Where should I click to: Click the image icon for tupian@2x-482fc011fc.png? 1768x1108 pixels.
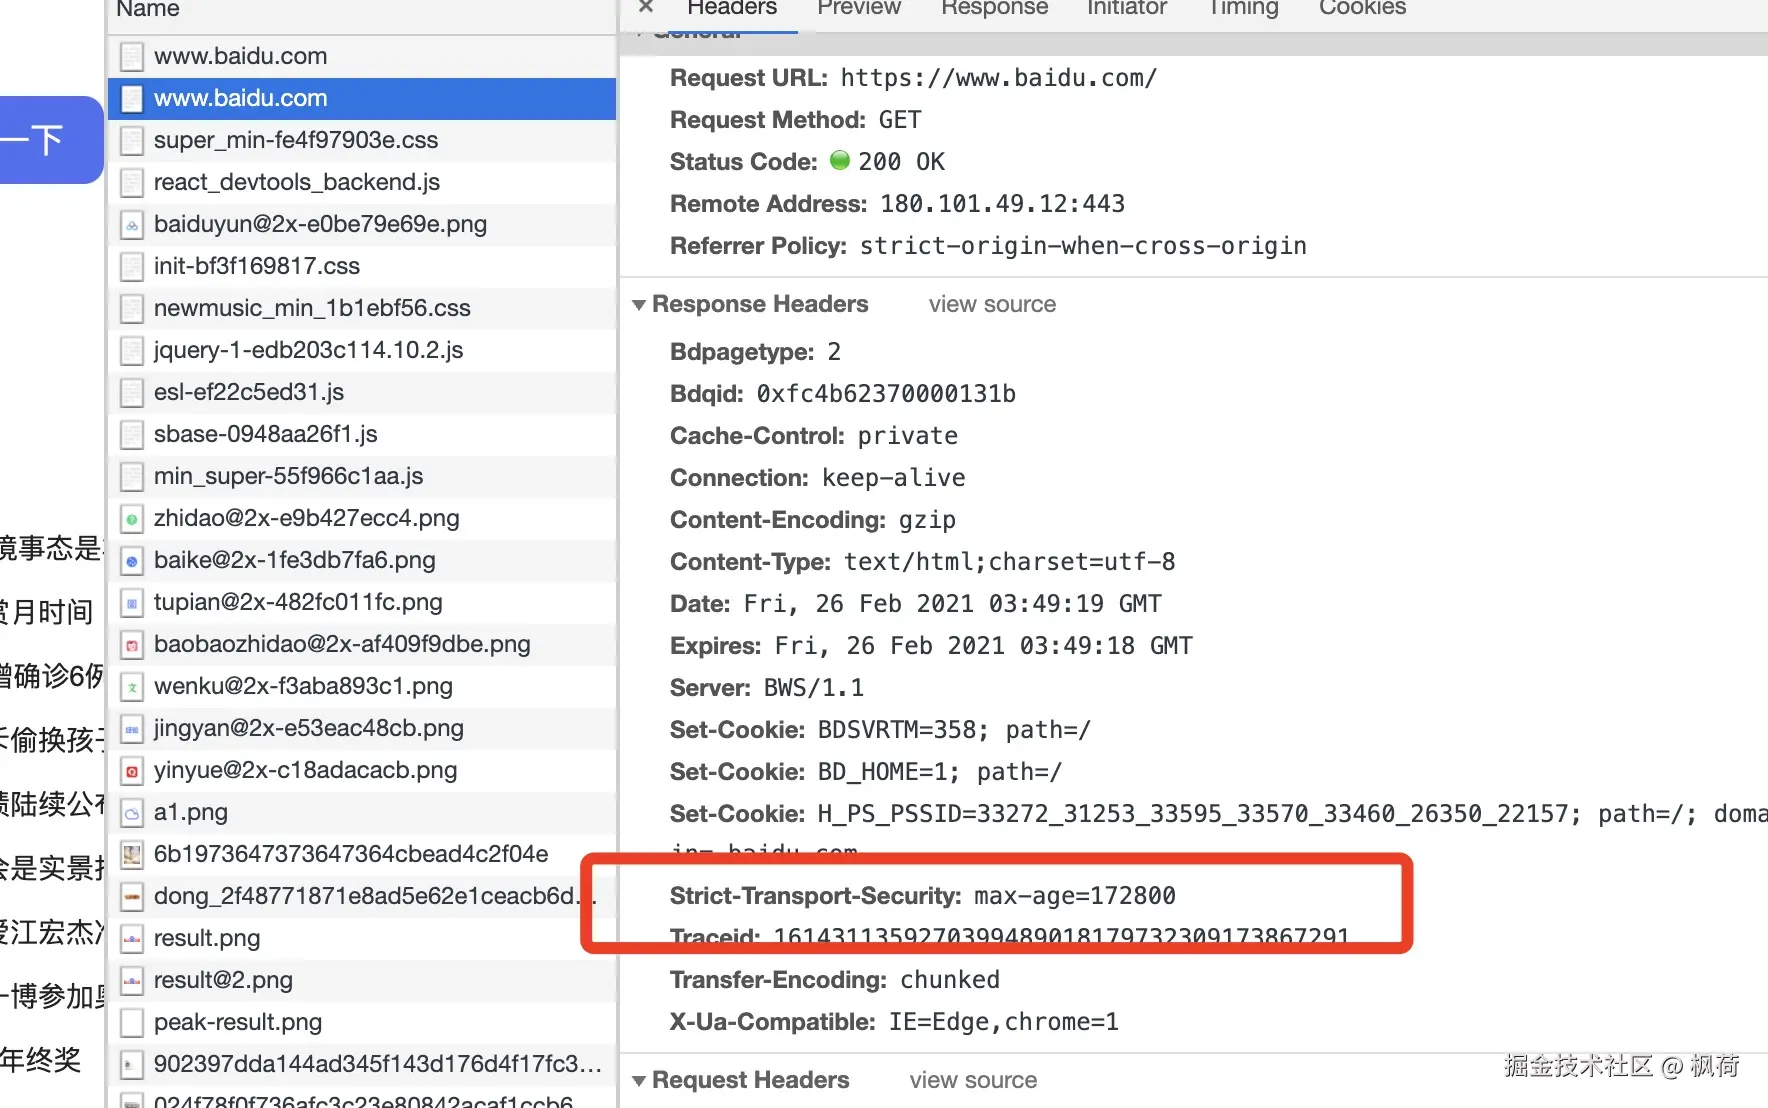tap(131, 602)
